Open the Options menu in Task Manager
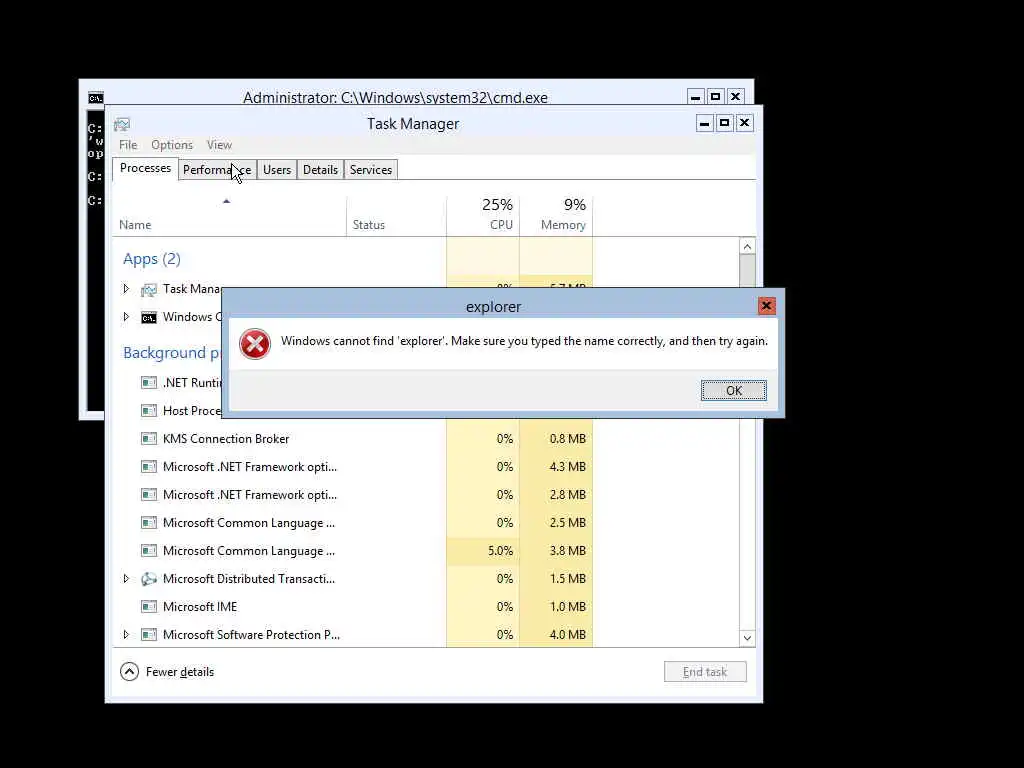The height and width of the screenshot is (768, 1024). (172, 145)
